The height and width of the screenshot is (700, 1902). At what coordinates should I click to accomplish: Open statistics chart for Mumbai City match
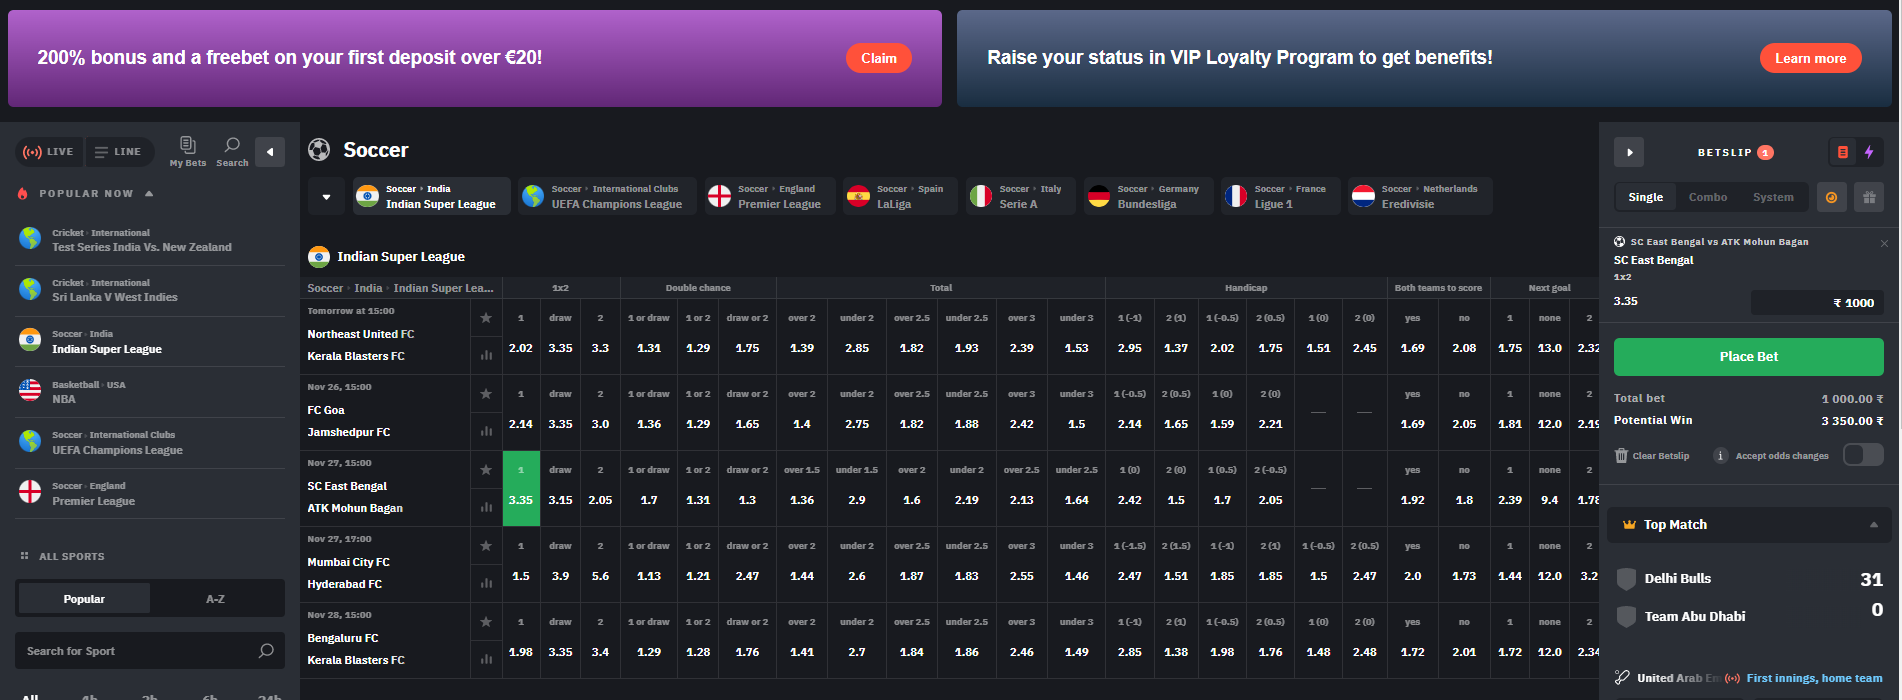coord(486,583)
